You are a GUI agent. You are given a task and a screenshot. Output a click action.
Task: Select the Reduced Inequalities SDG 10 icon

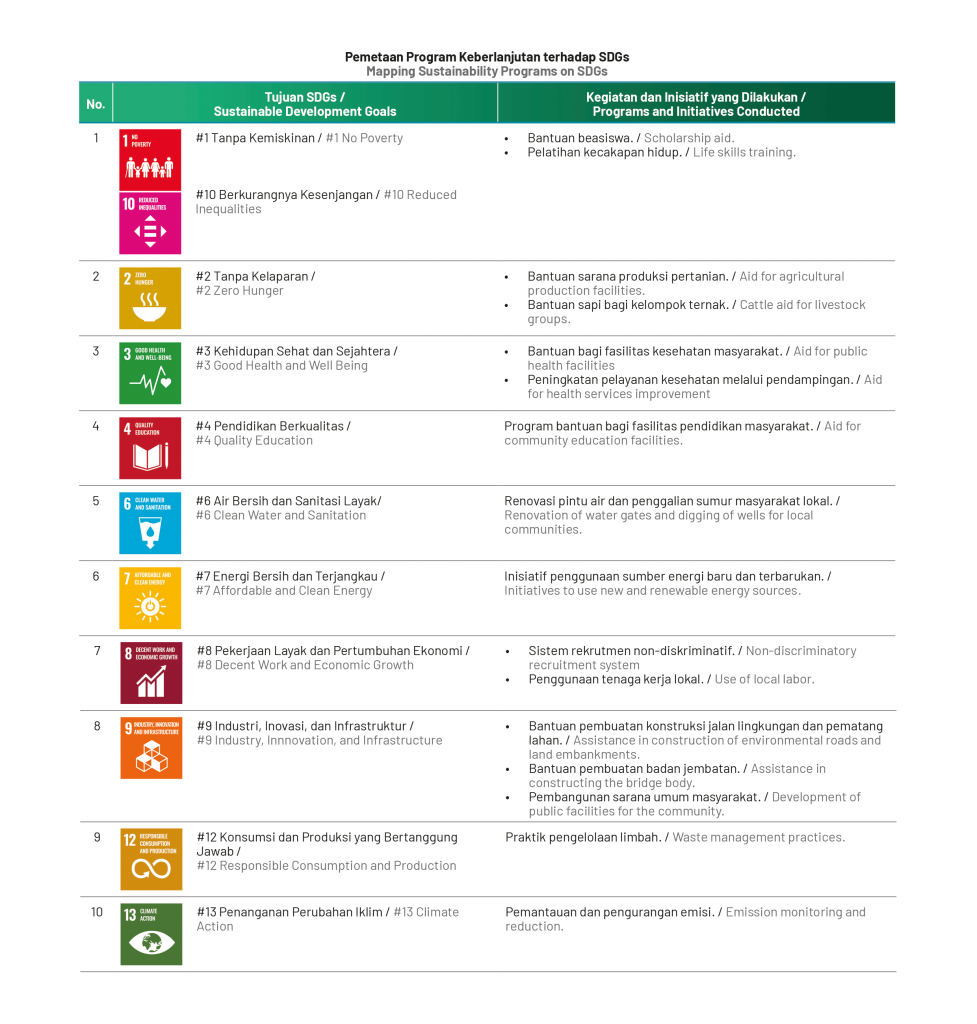pos(150,223)
